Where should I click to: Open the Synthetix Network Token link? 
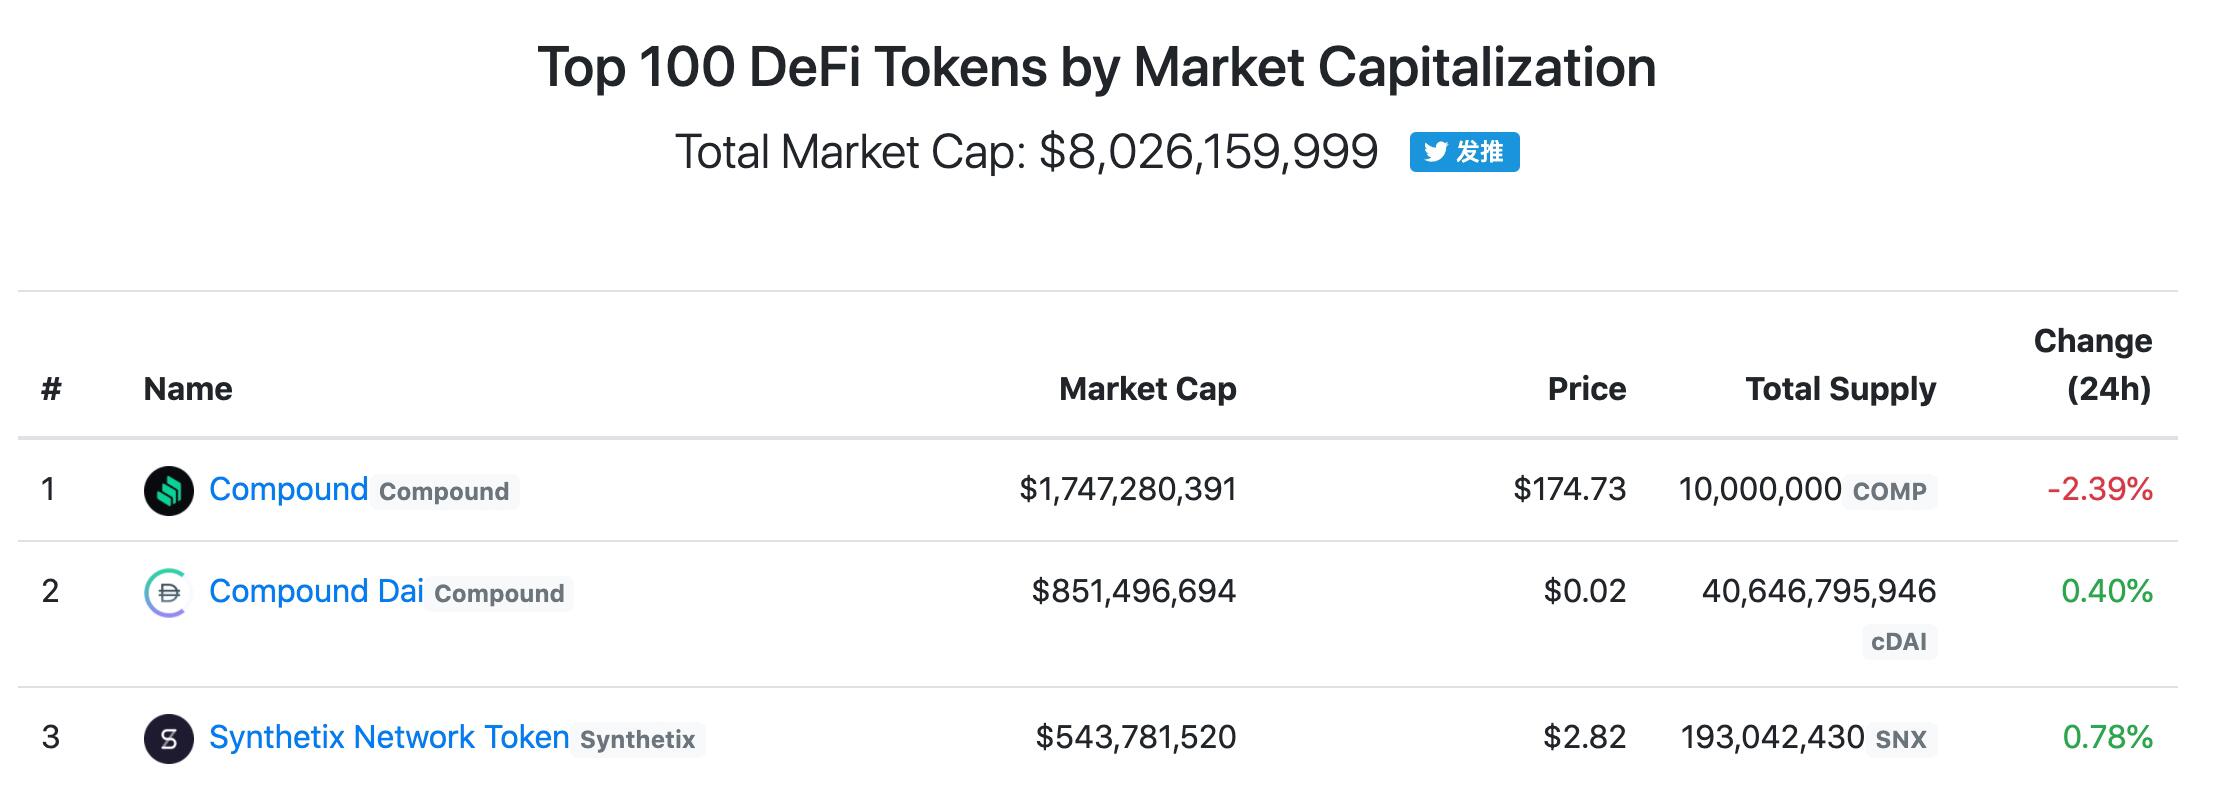tap(388, 737)
